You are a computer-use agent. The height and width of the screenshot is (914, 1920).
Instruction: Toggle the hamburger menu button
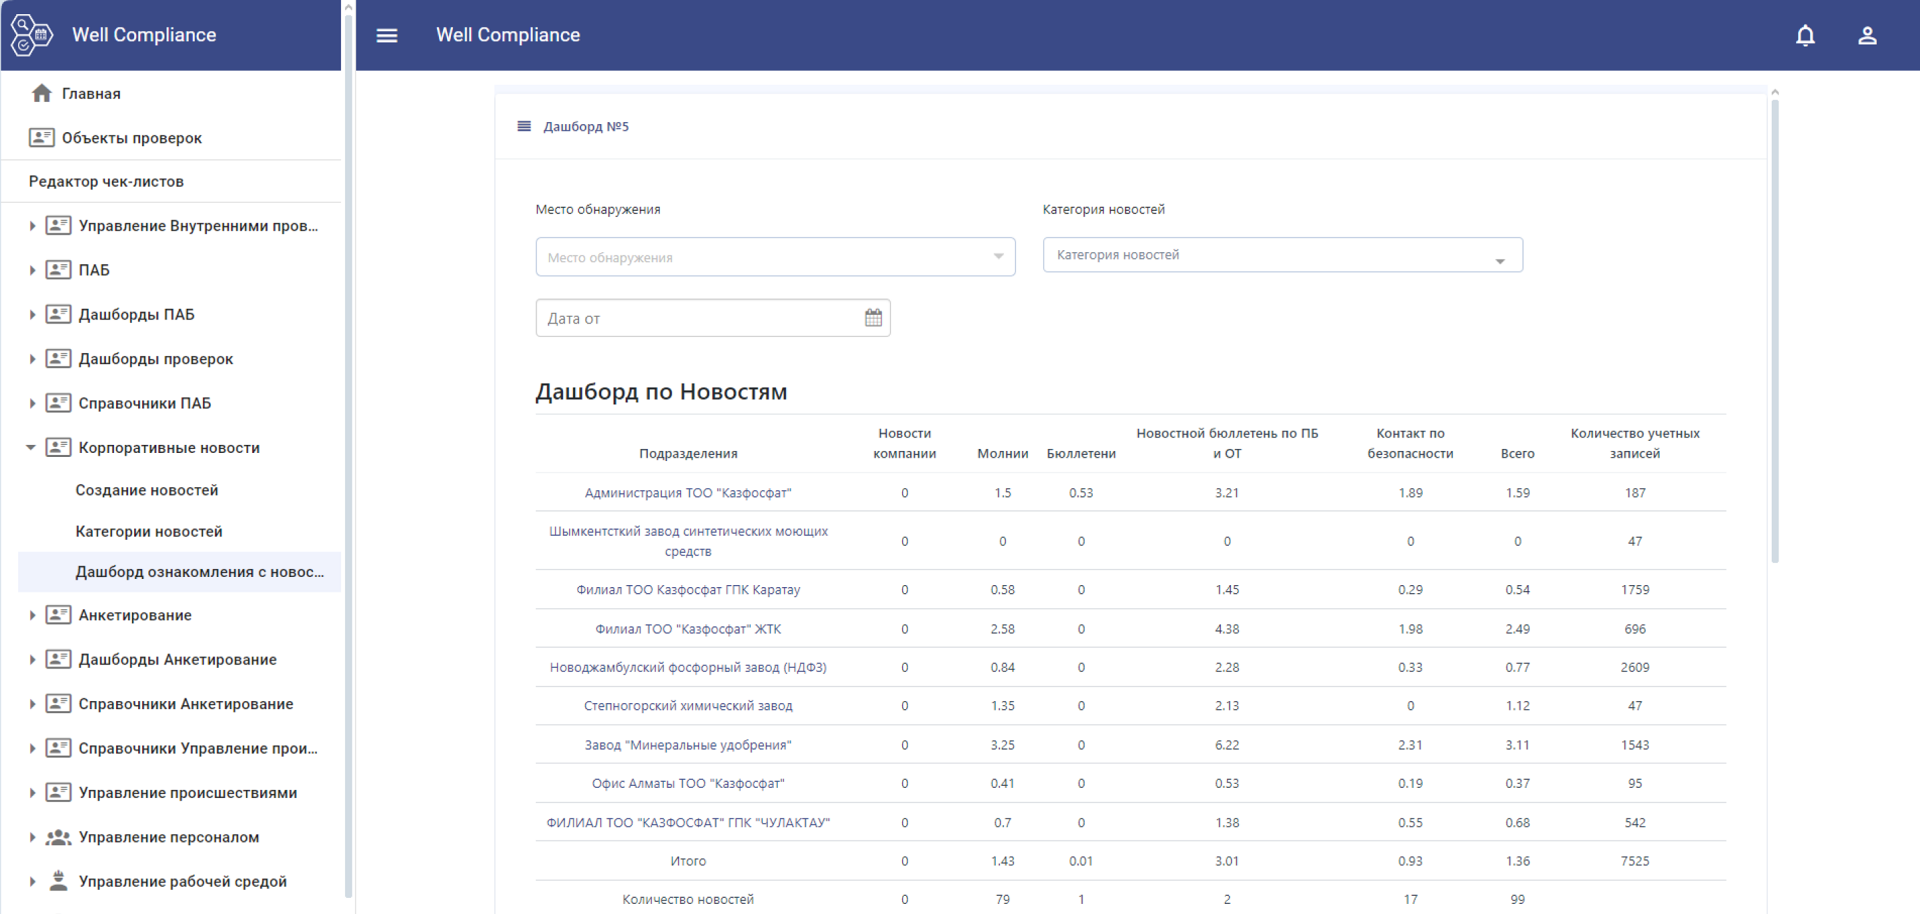387,35
